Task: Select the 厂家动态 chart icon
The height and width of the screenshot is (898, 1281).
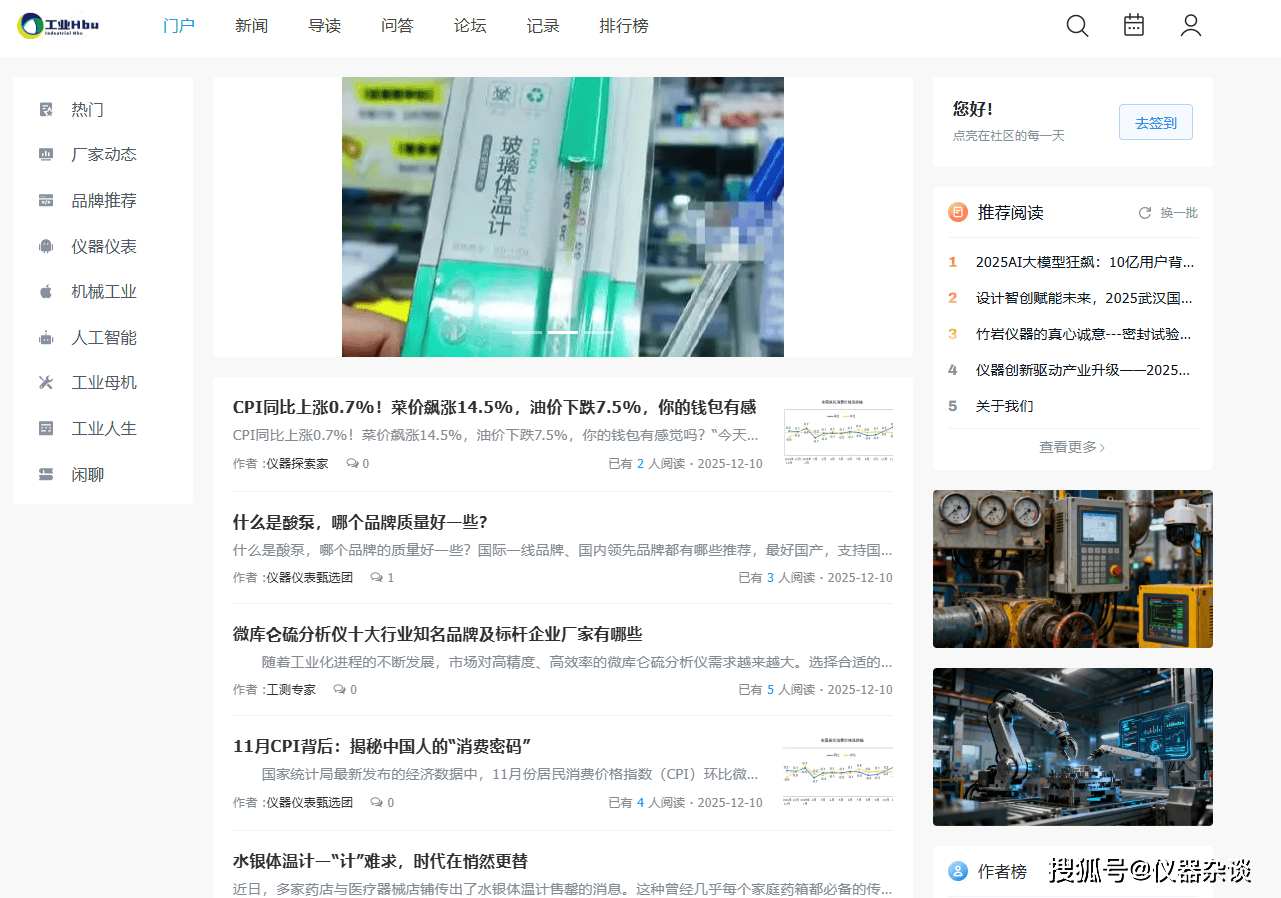Action: [46, 155]
